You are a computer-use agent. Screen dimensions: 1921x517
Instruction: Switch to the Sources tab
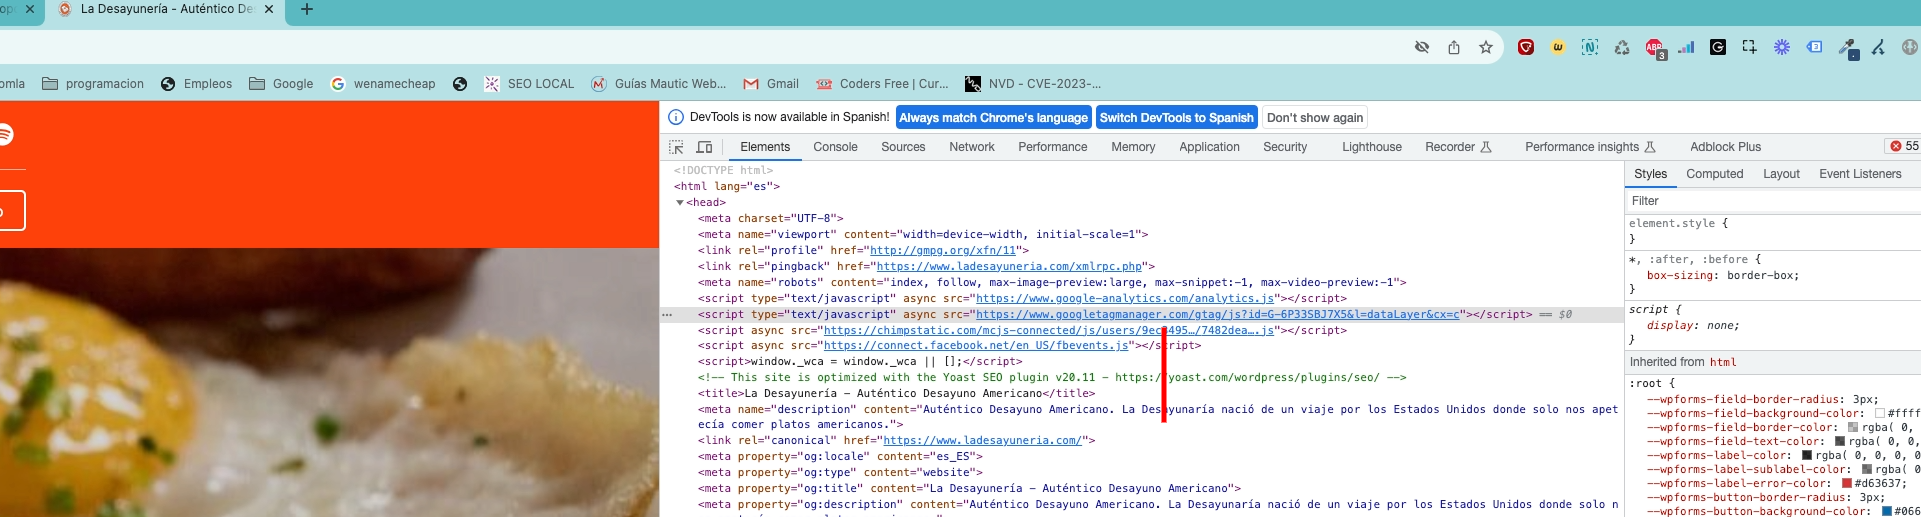pos(903,147)
